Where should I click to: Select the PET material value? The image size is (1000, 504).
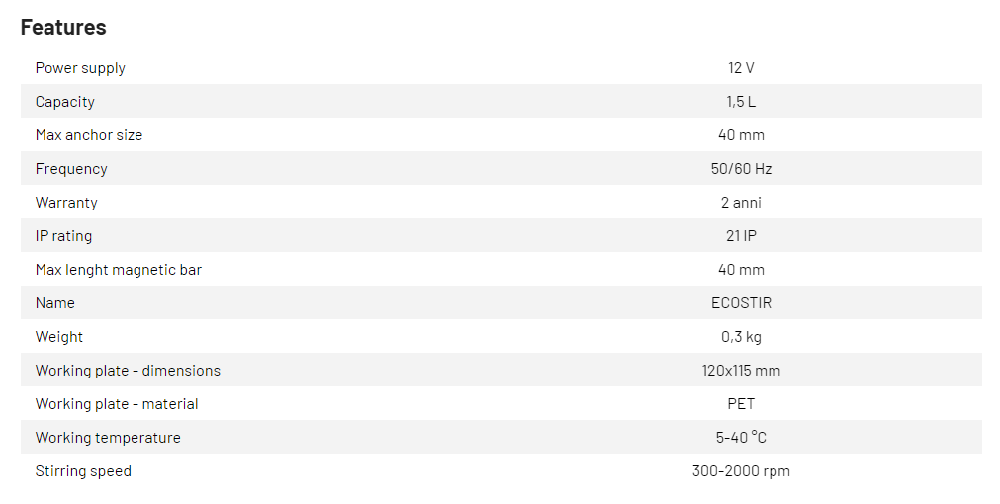click(741, 404)
